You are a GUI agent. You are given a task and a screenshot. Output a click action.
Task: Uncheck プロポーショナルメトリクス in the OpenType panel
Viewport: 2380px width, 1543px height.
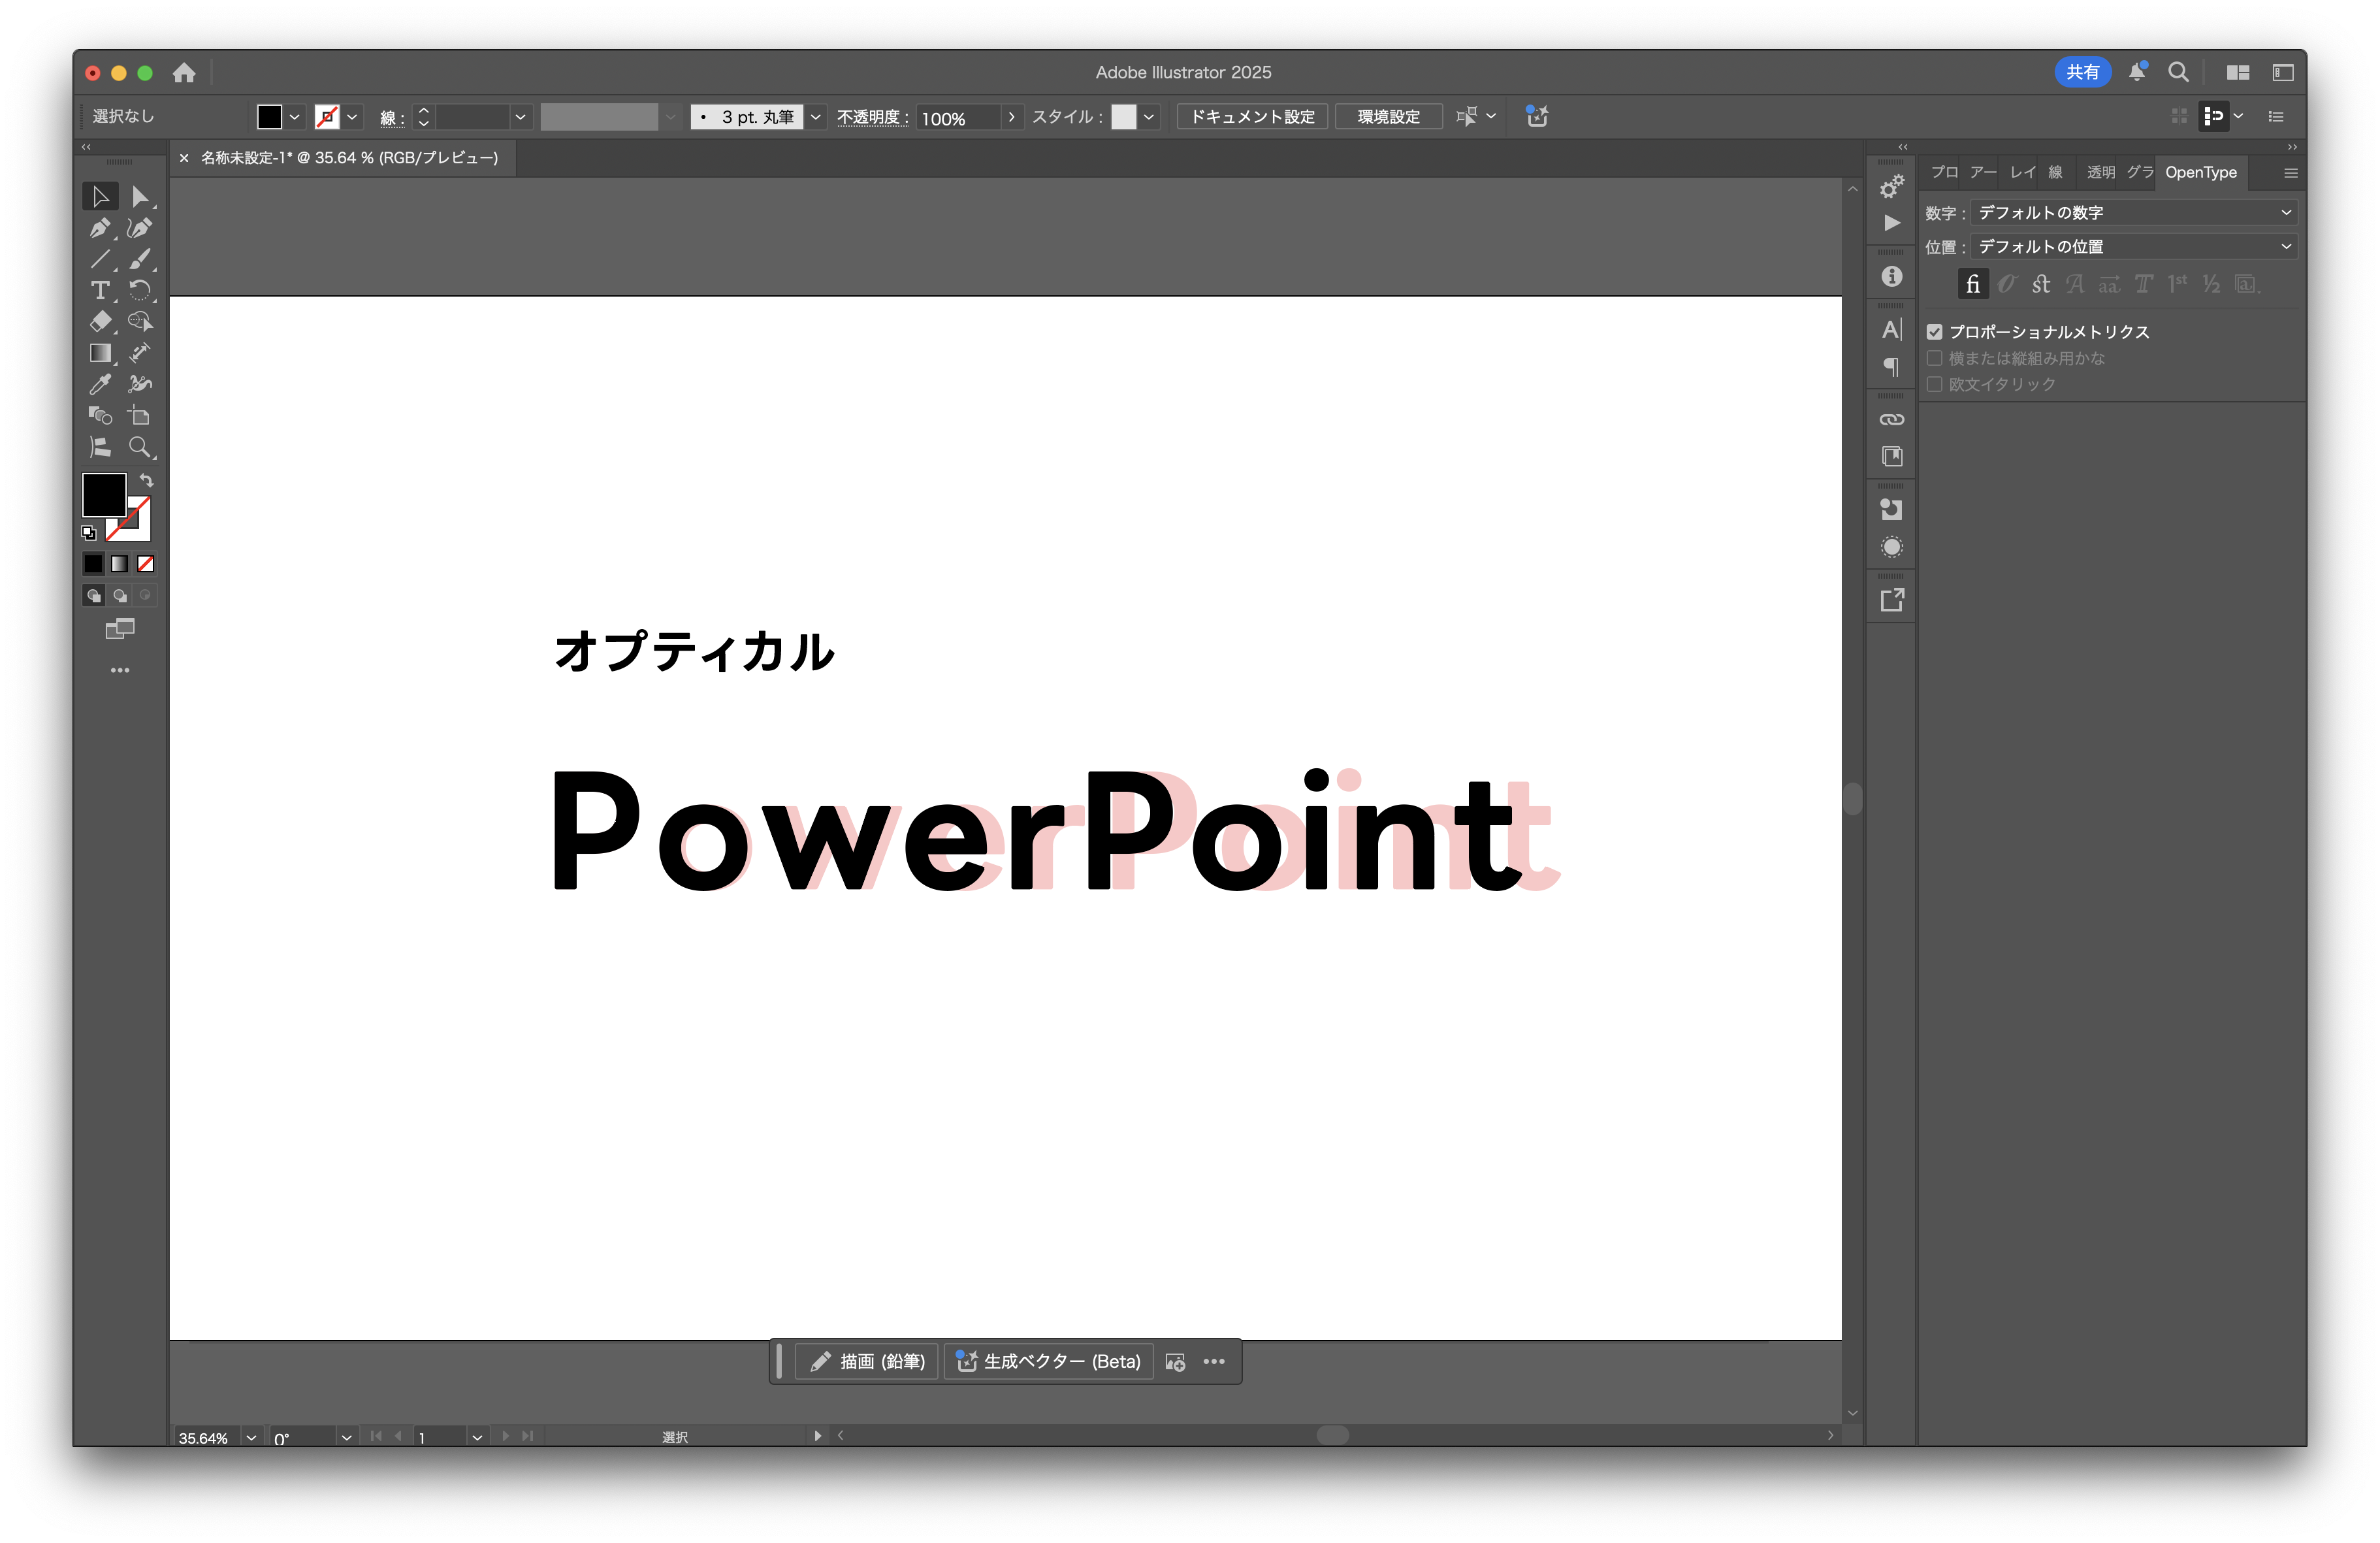[x=1935, y=331]
